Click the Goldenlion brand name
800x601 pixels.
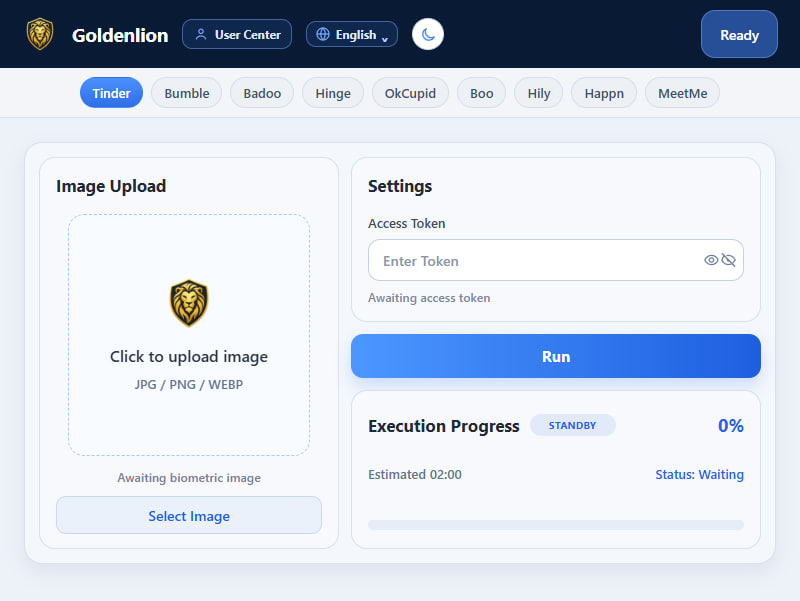click(120, 35)
